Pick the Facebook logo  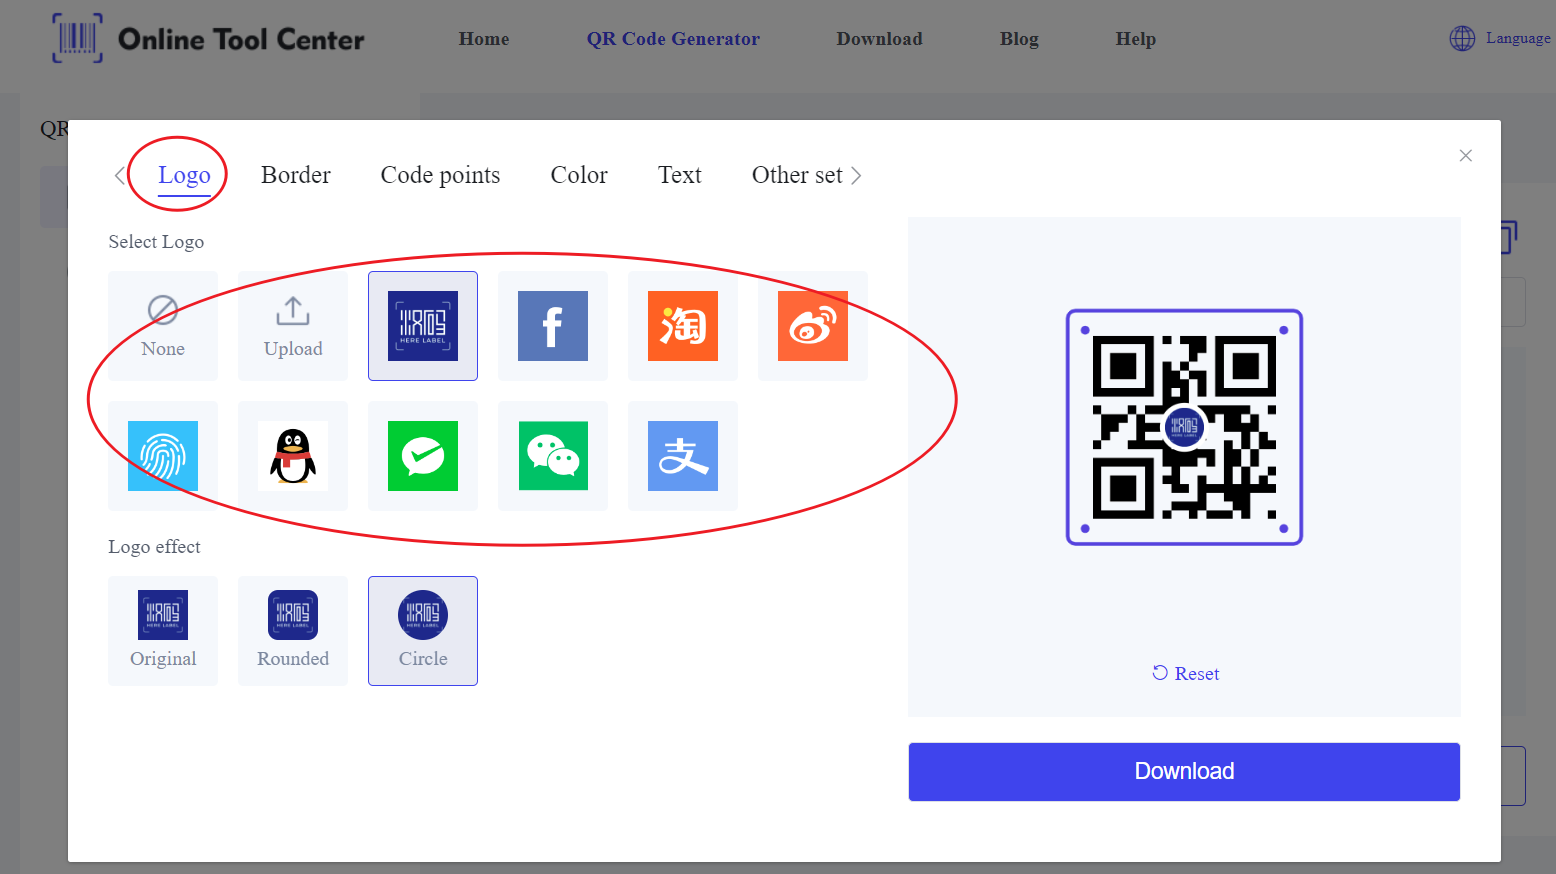coord(553,326)
